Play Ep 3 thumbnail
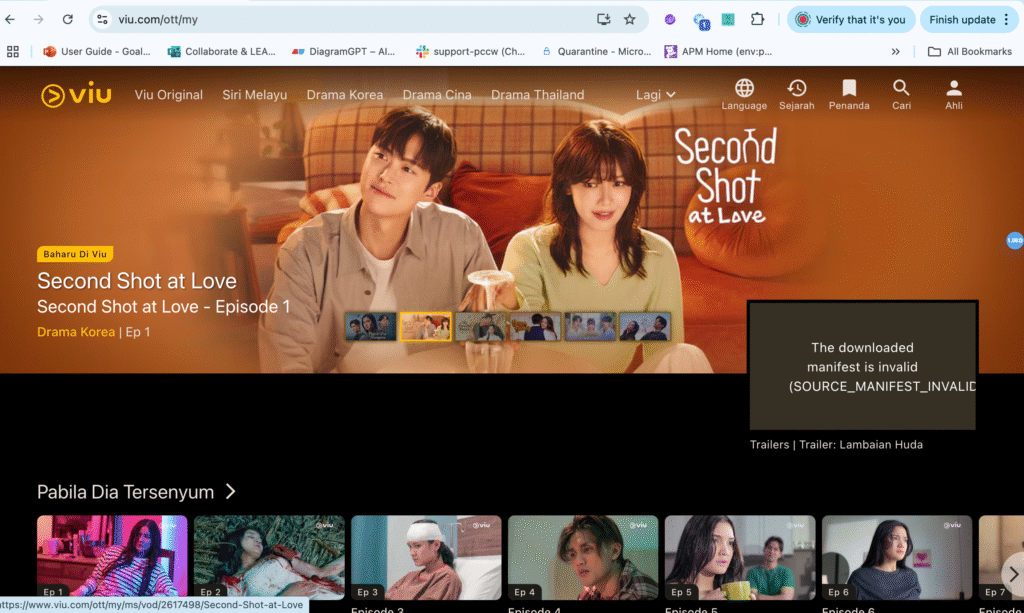The width and height of the screenshot is (1024, 613). pos(426,558)
